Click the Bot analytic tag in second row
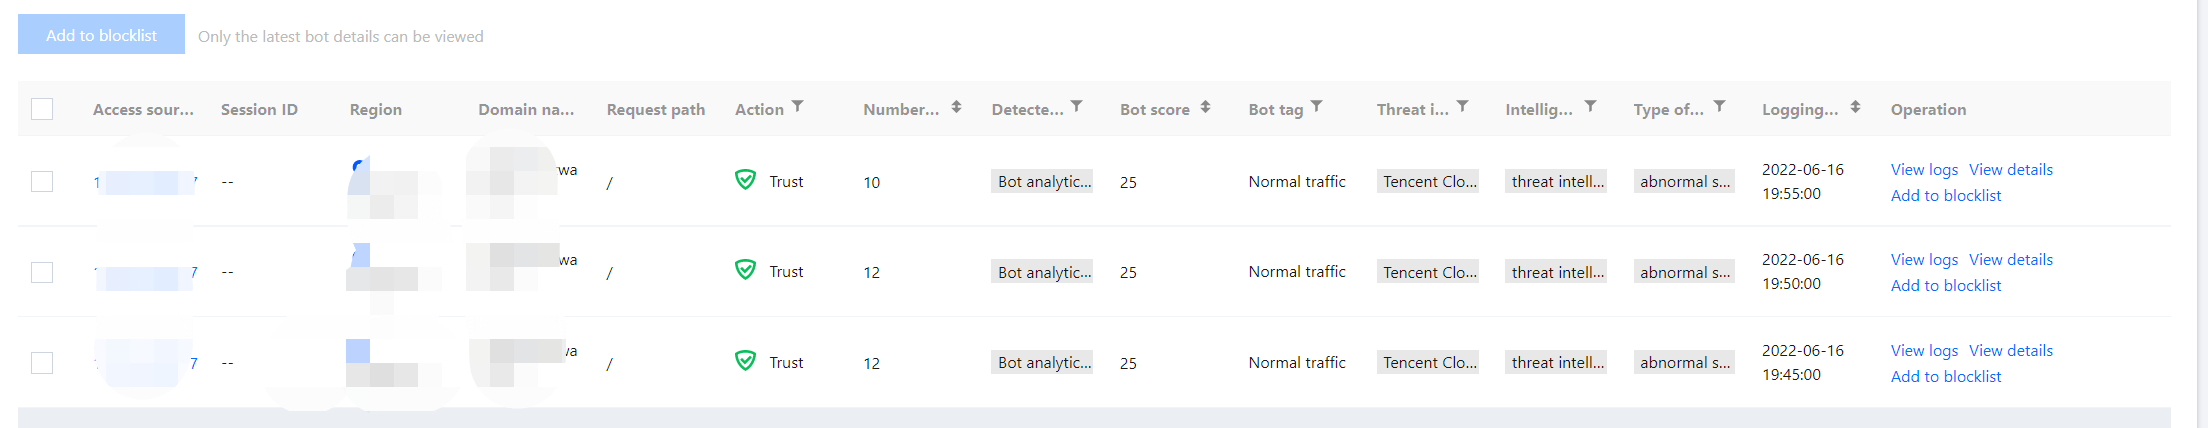This screenshot has width=2208, height=428. [x=1042, y=272]
